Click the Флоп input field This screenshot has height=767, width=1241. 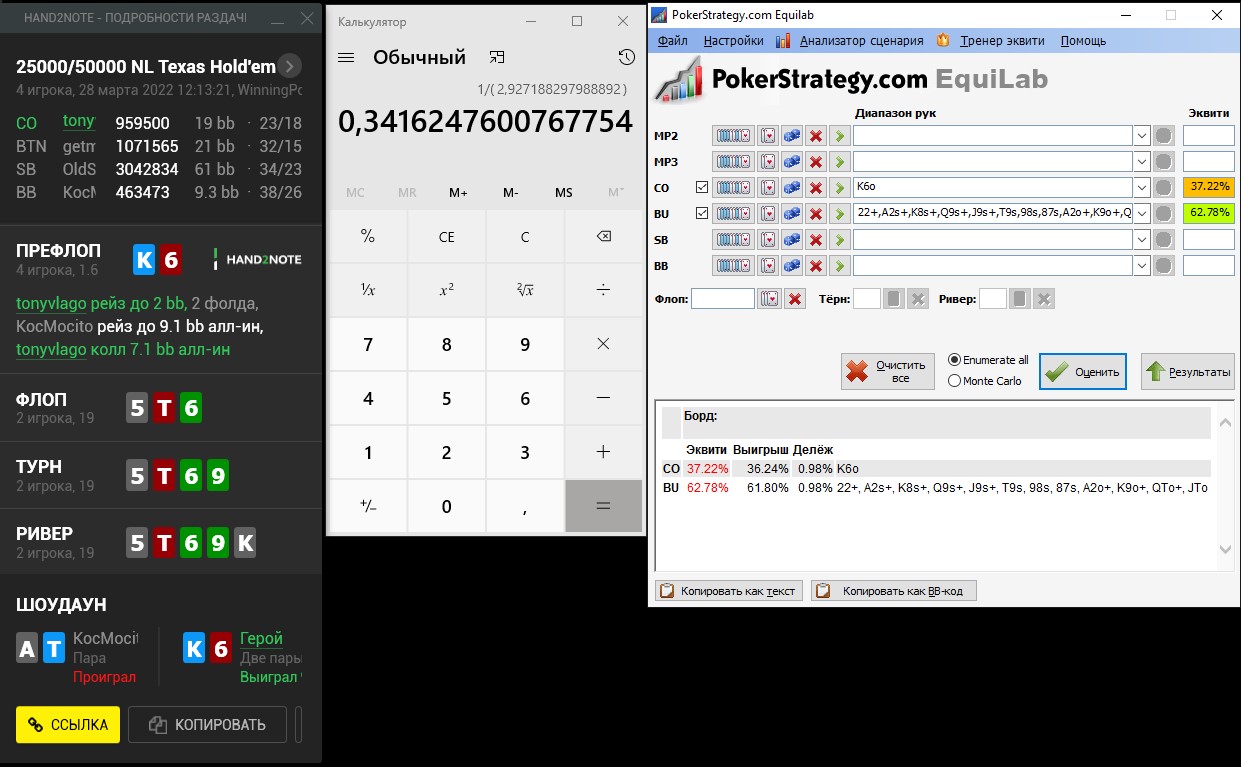tap(723, 299)
